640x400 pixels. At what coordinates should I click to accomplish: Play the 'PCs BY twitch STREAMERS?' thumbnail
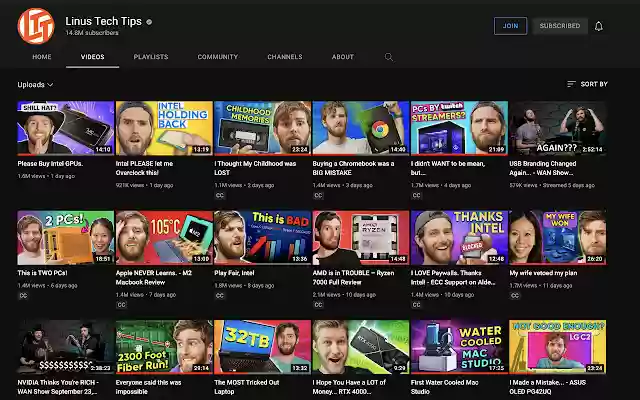coord(459,128)
